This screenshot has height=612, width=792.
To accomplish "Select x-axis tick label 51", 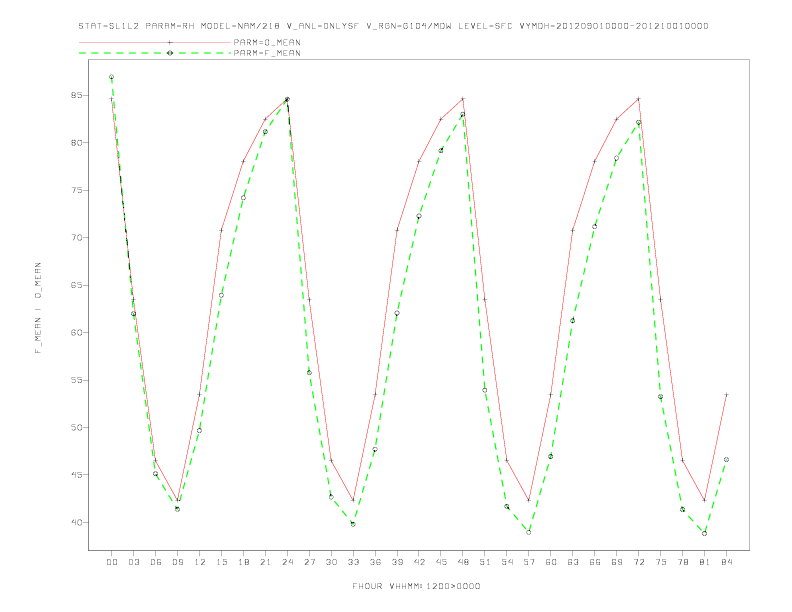I will click(485, 562).
